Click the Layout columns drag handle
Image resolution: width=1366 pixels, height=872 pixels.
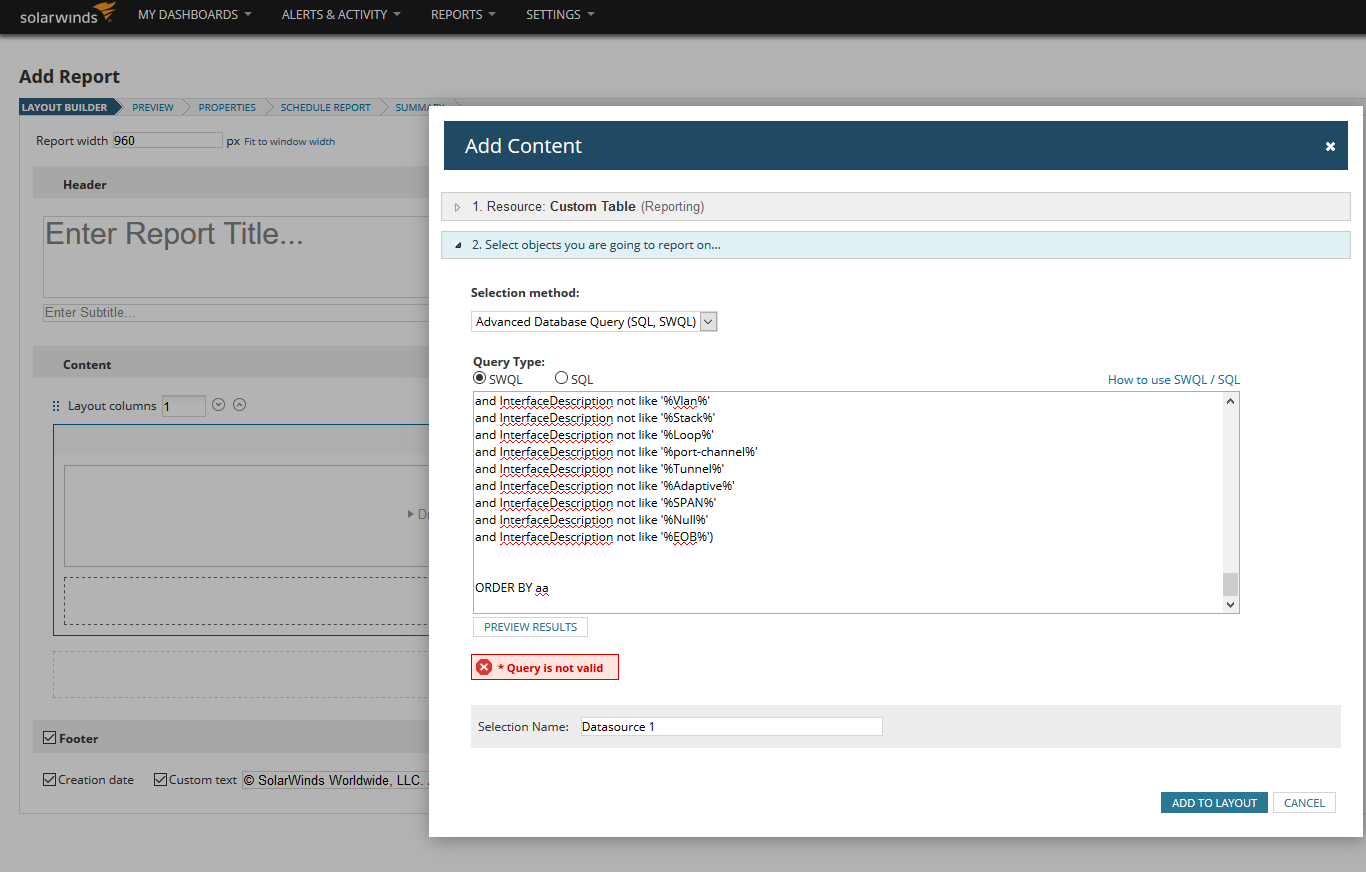point(56,406)
